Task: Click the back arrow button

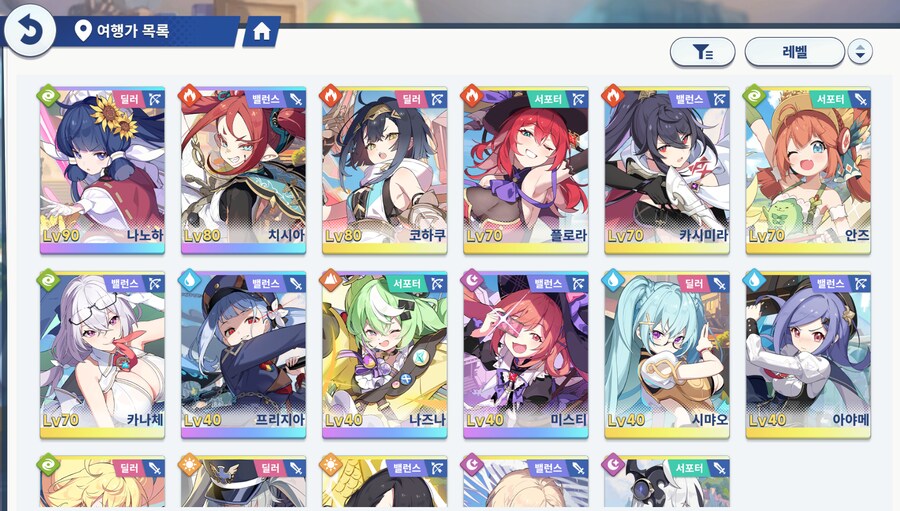Action: click(30, 30)
